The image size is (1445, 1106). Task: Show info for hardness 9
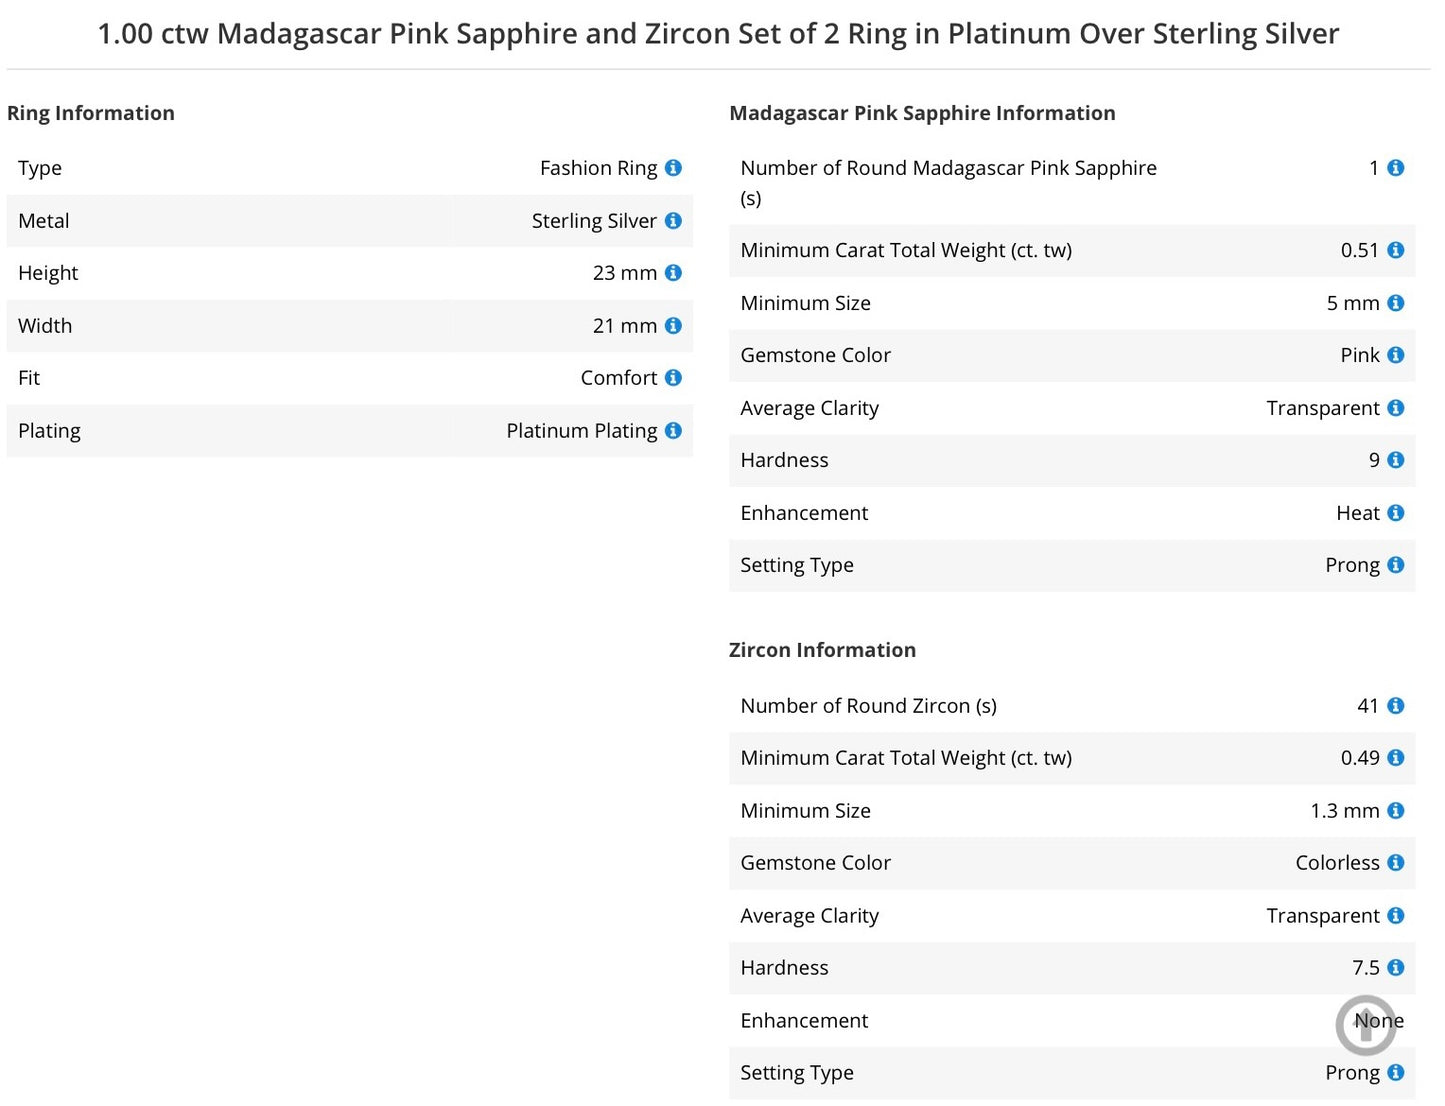[1396, 460]
